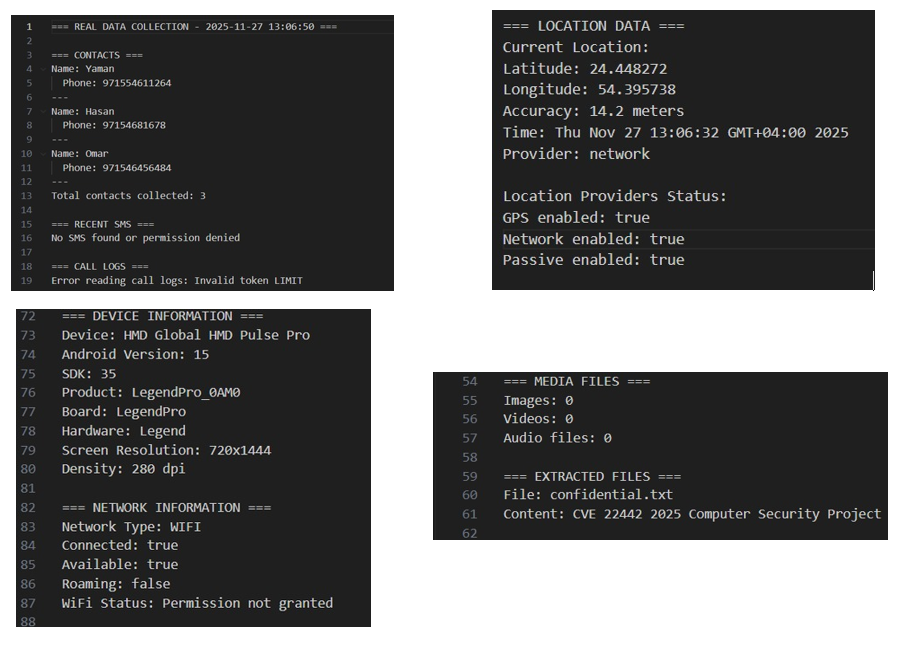The image size is (912, 645).
Task: Click line number 1 in the gutter
Action: 29,27
